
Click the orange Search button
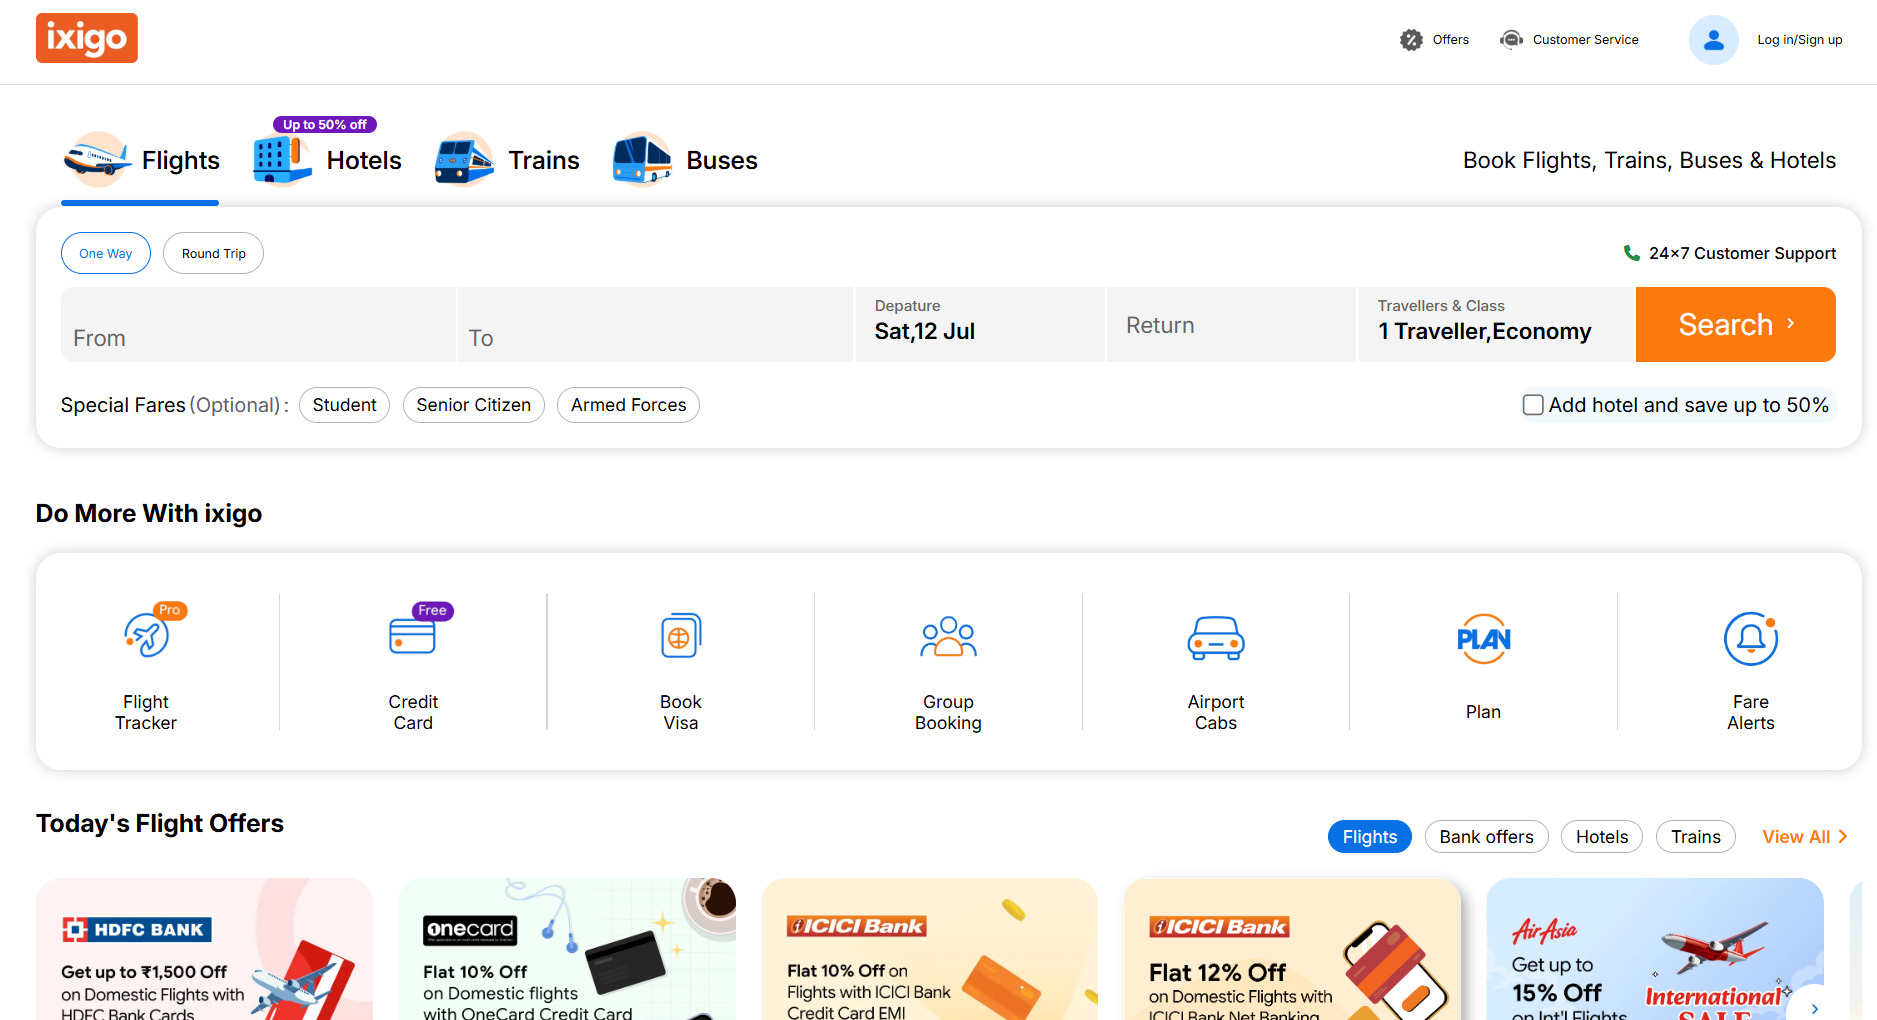pos(1736,325)
